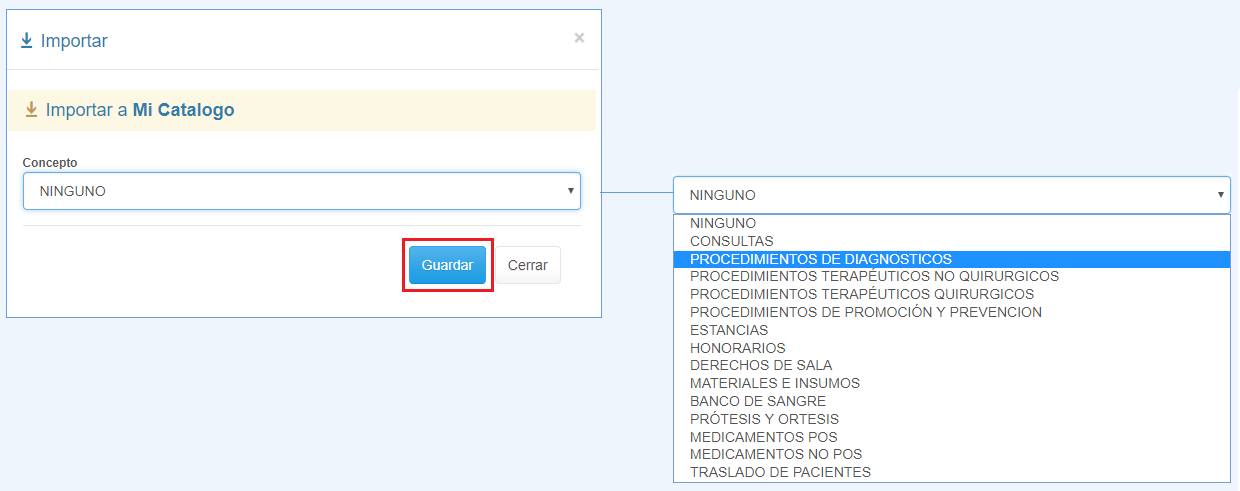This screenshot has height=491, width=1240.
Task: Pick BANCO DE SANGRE option
Action: 757,401
